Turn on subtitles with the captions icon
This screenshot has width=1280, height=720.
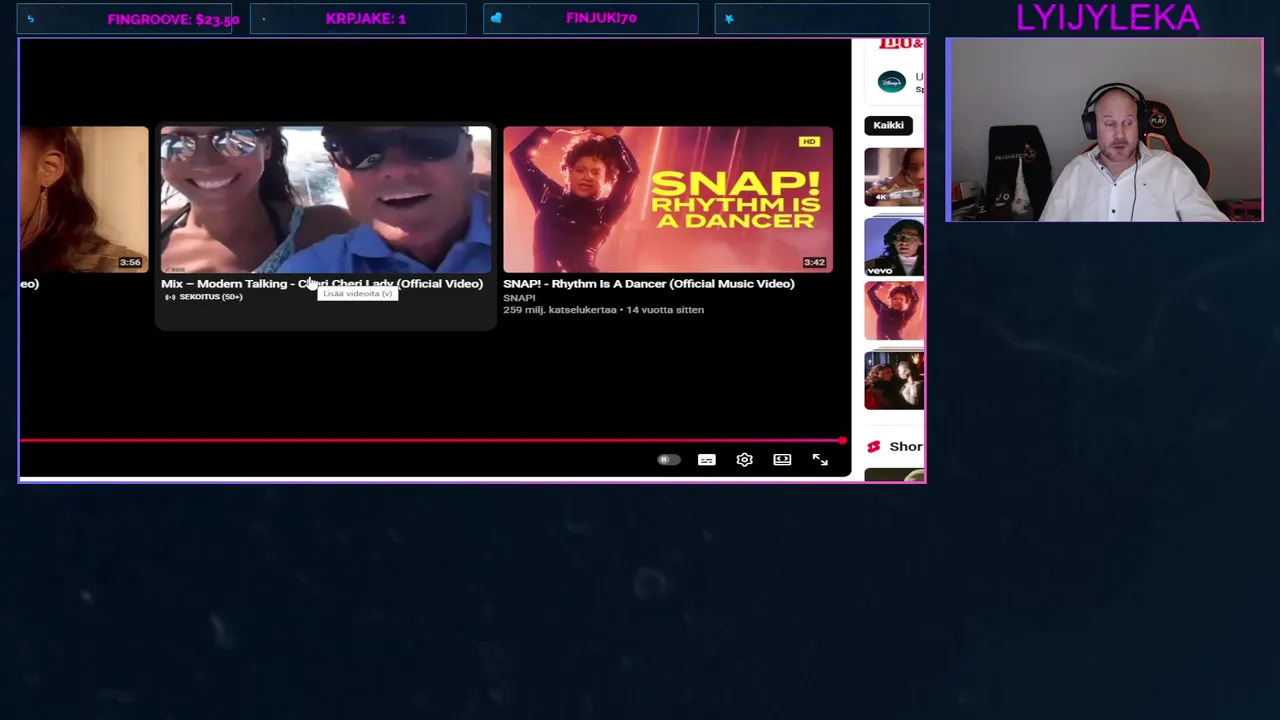coord(707,460)
